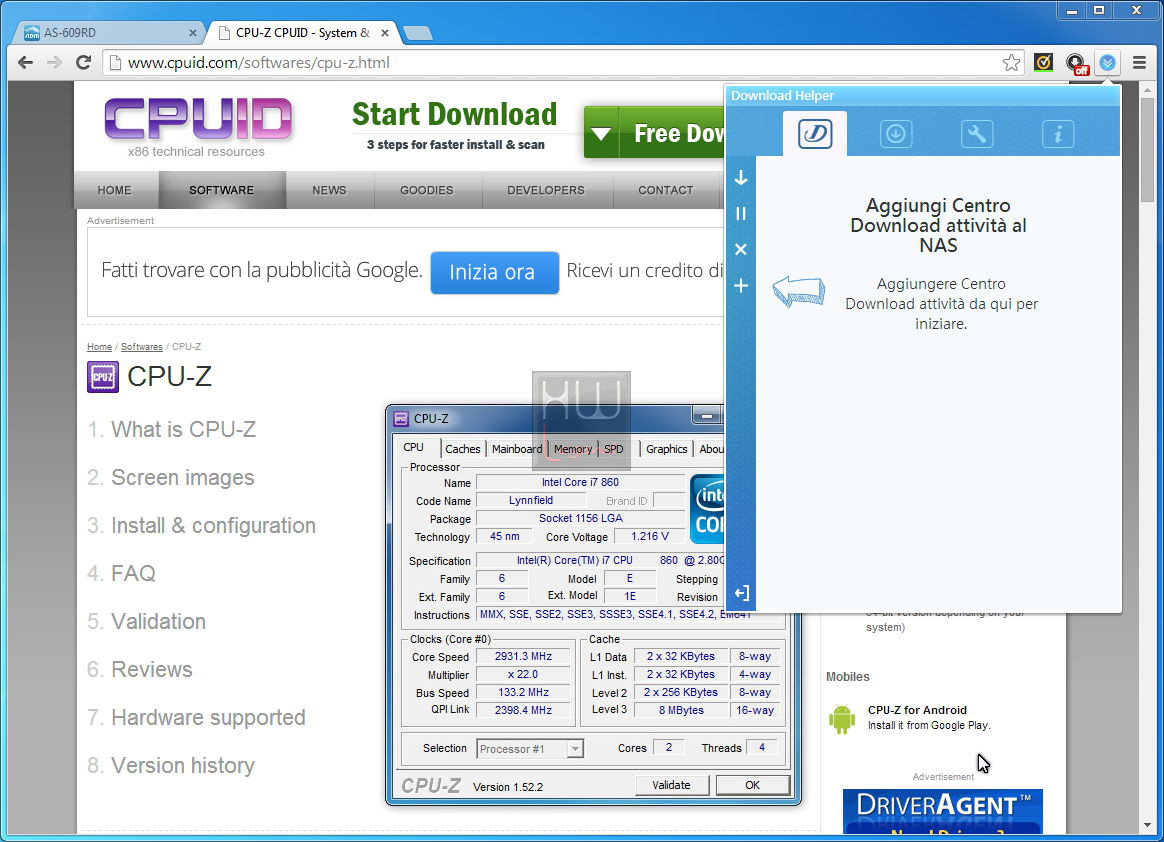Open the wrench settings tab in Download Helper
This screenshot has height=842, width=1164.
(977, 134)
